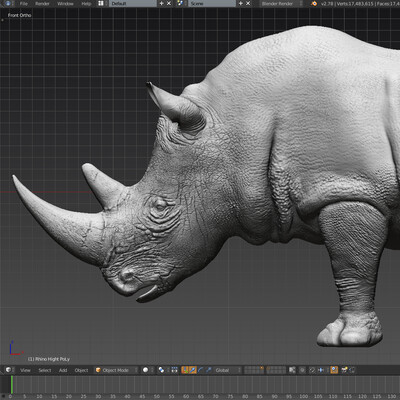Toggle proportional editing icon
This screenshot has height=400, width=400.
tap(302, 370)
